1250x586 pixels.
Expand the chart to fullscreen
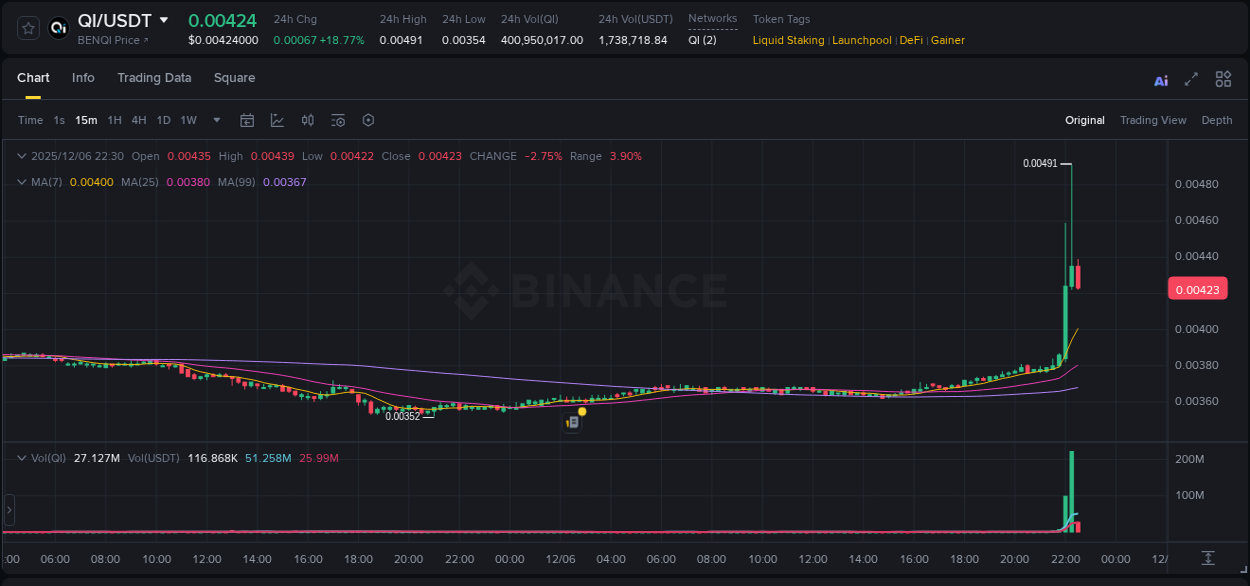tap(1191, 79)
